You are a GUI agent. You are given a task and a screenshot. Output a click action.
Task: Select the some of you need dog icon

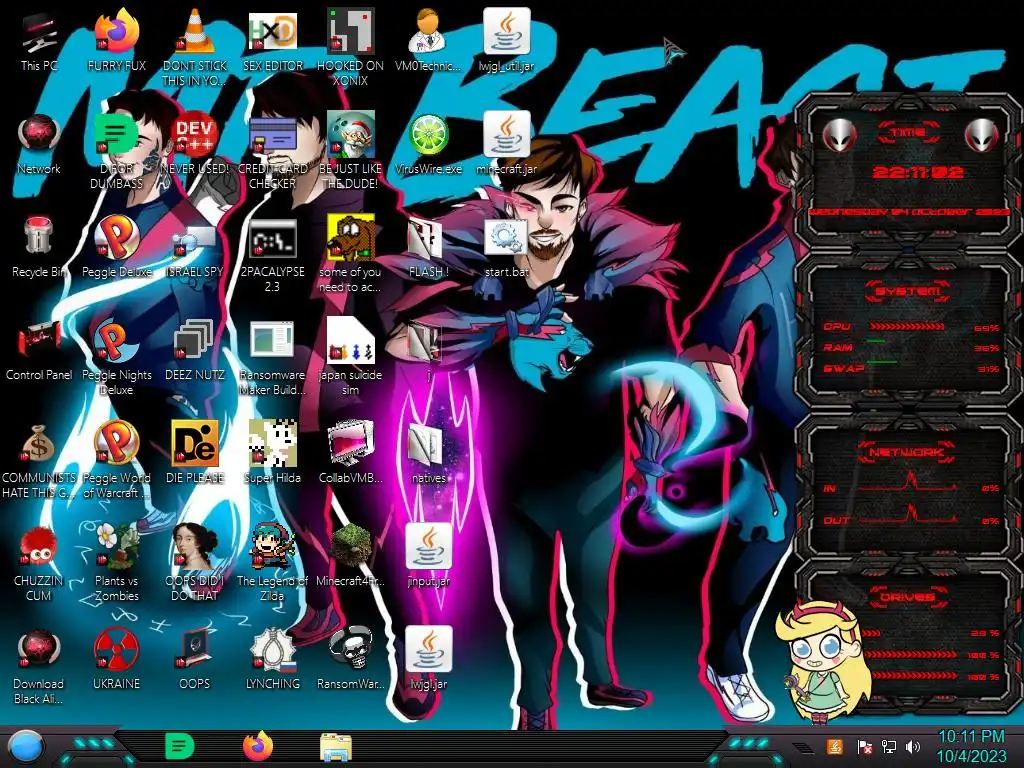pyautogui.click(x=351, y=239)
